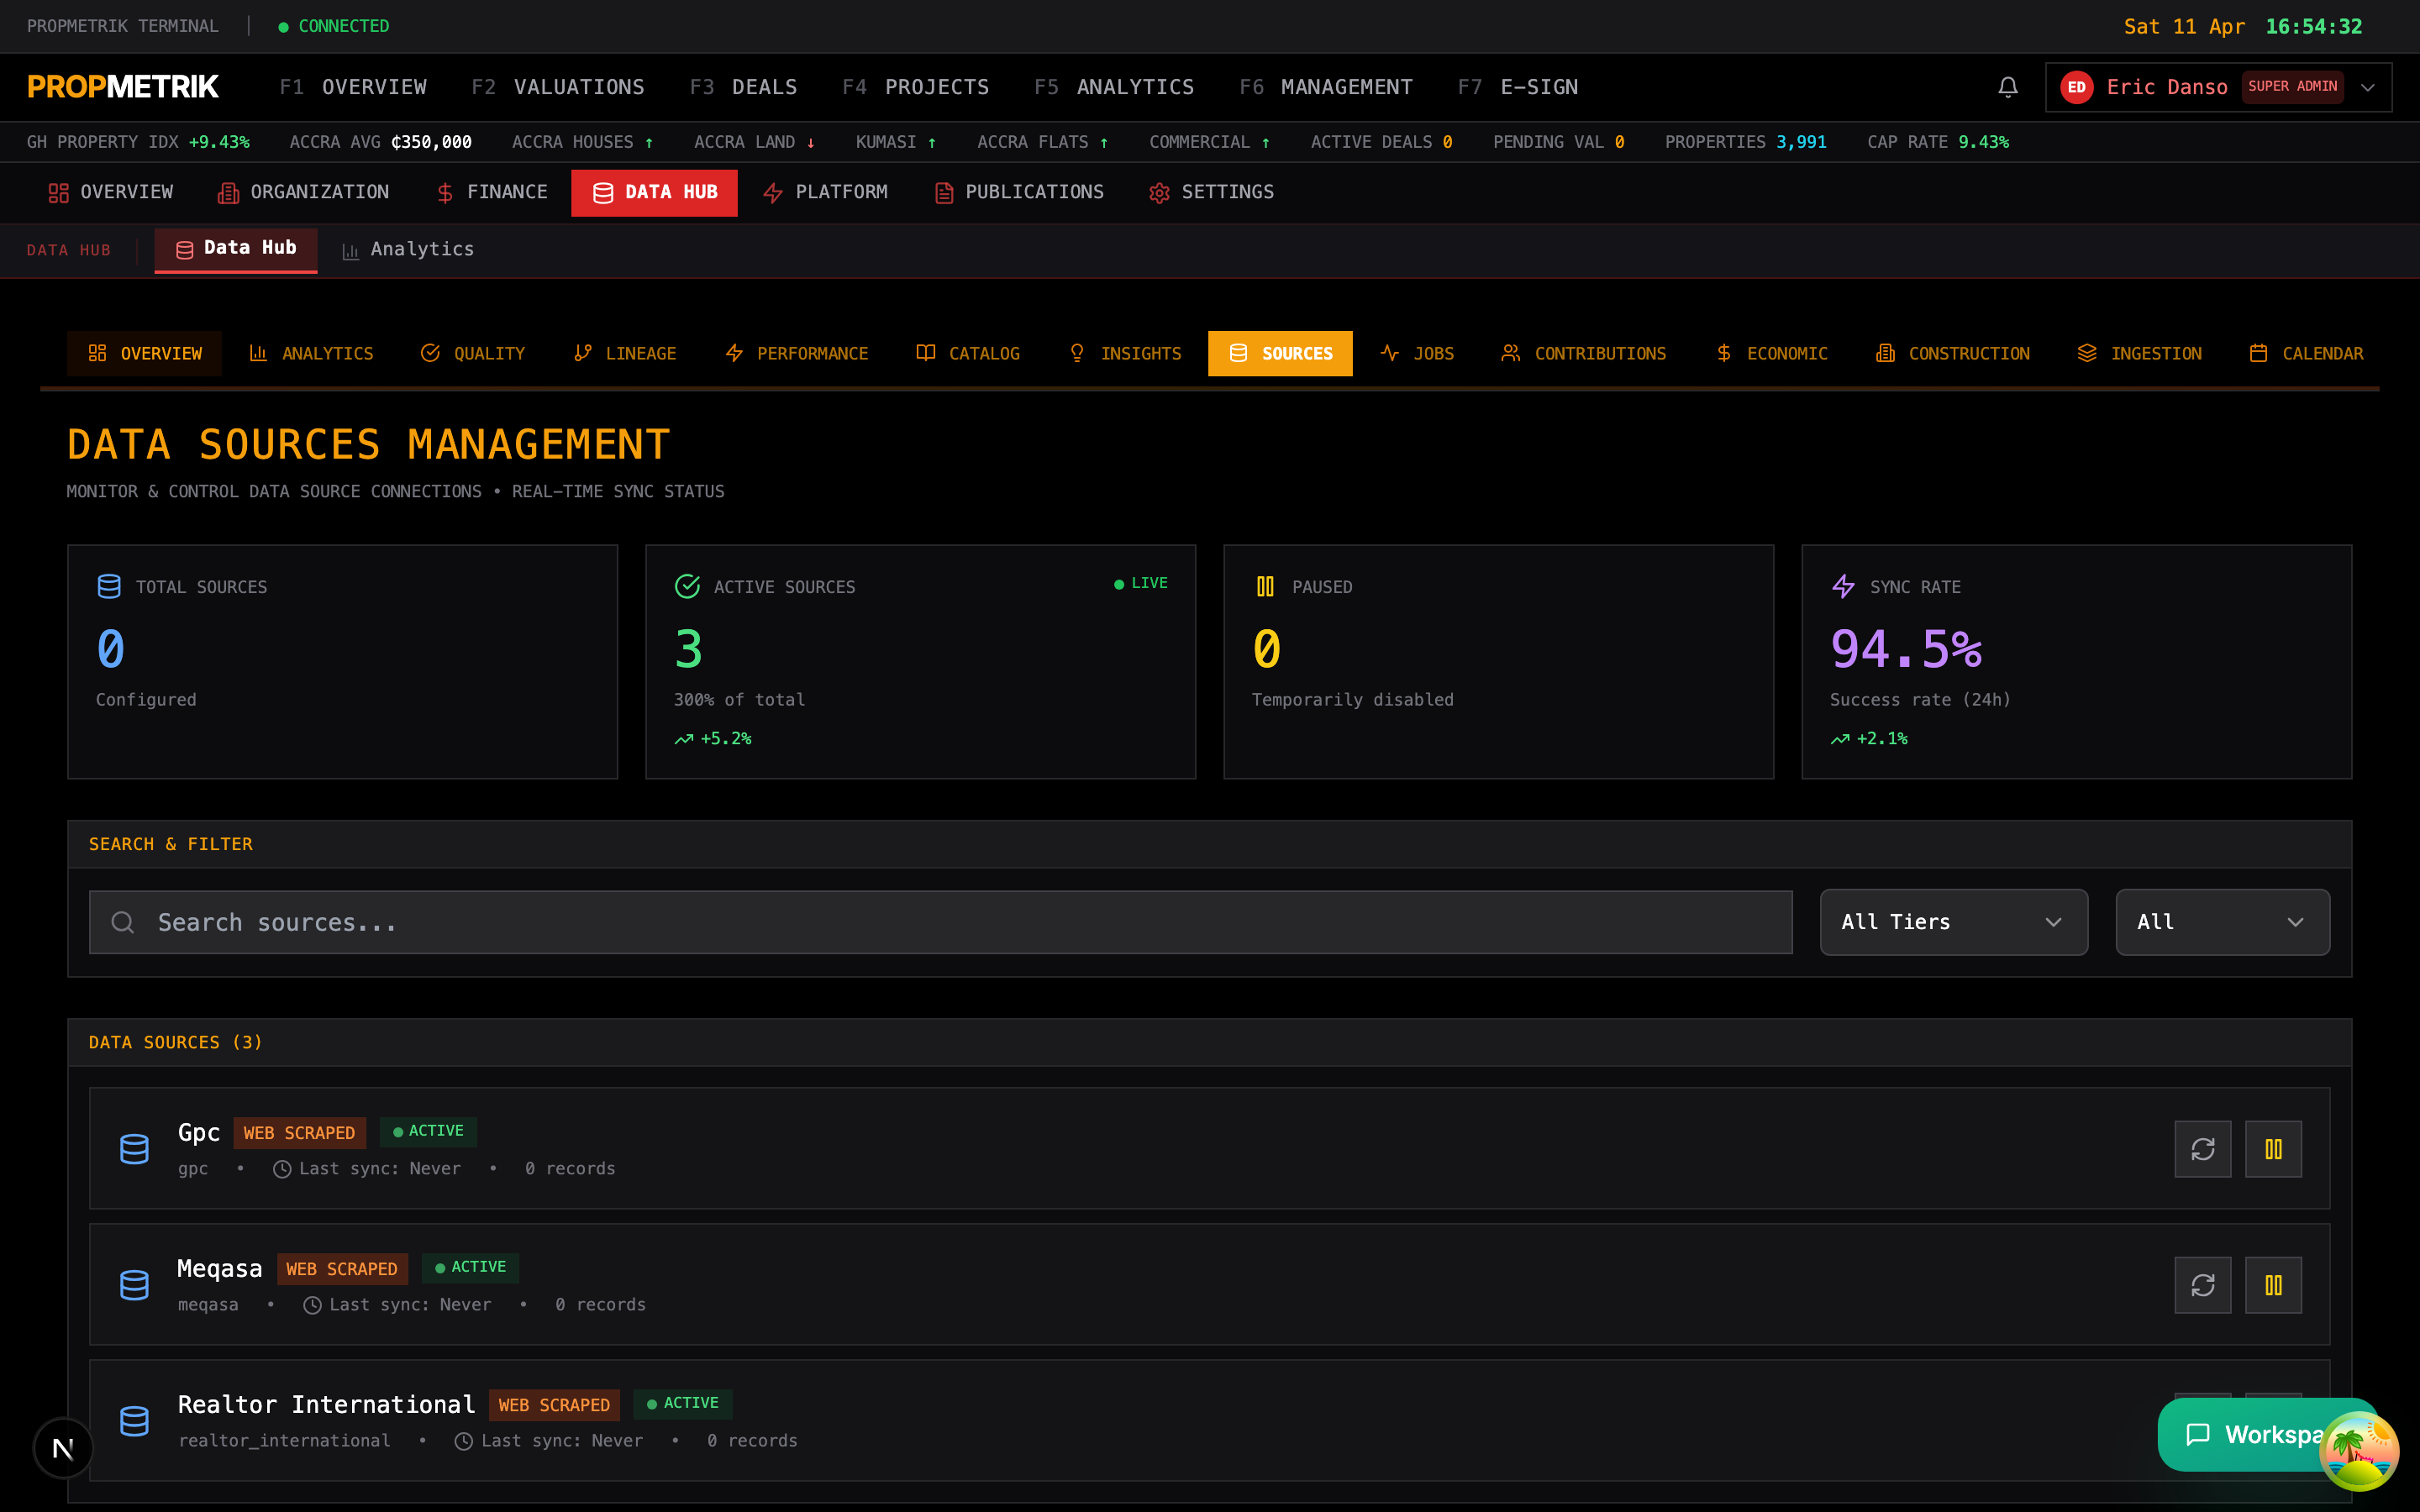Viewport: 2420px width, 1512px height.
Task: Click the SUPER ADMIN role badge
Action: pos(2292,87)
